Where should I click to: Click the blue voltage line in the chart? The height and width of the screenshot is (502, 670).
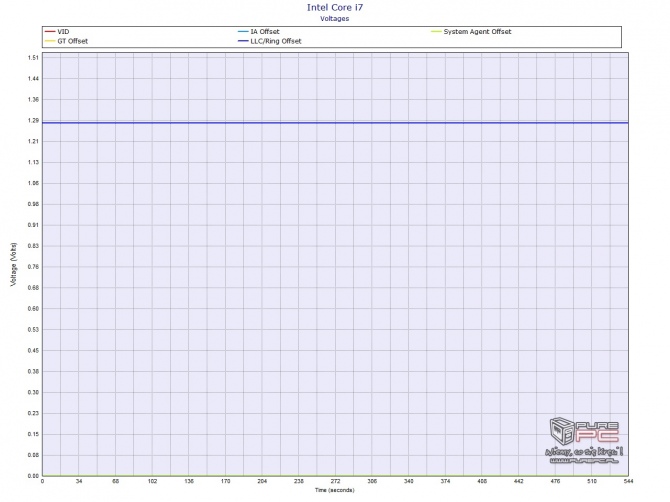click(x=335, y=123)
